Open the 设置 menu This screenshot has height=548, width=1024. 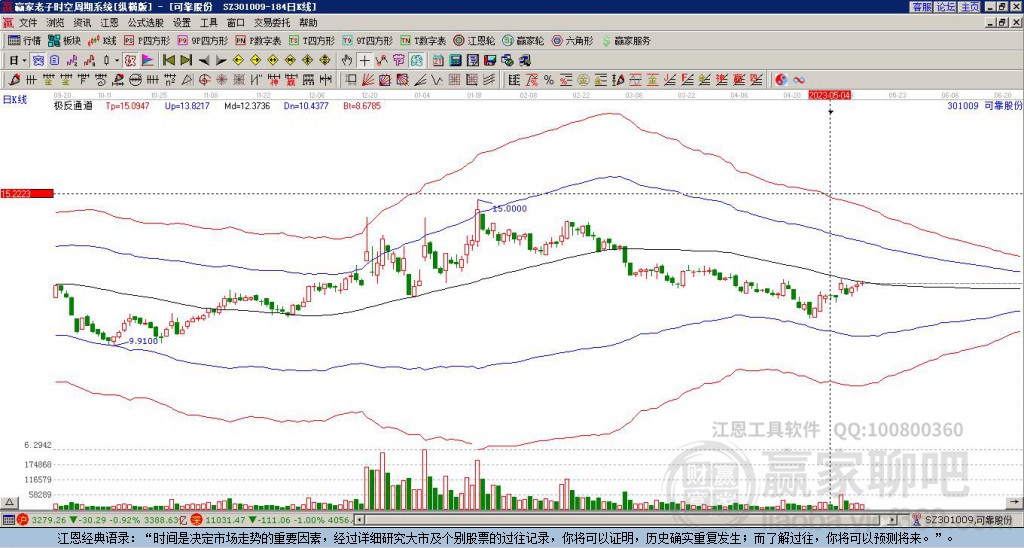[x=182, y=23]
